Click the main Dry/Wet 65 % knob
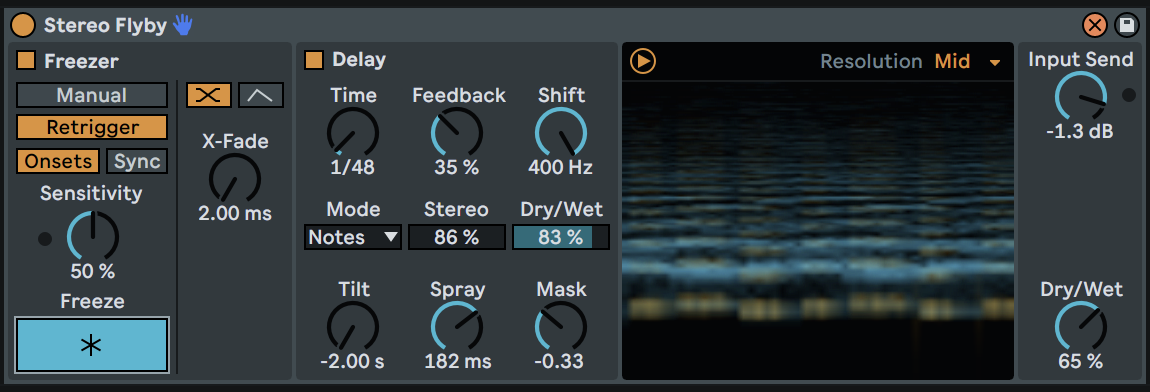Image resolution: width=1150 pixels, height=392 pixels. tap(1081, 327)
